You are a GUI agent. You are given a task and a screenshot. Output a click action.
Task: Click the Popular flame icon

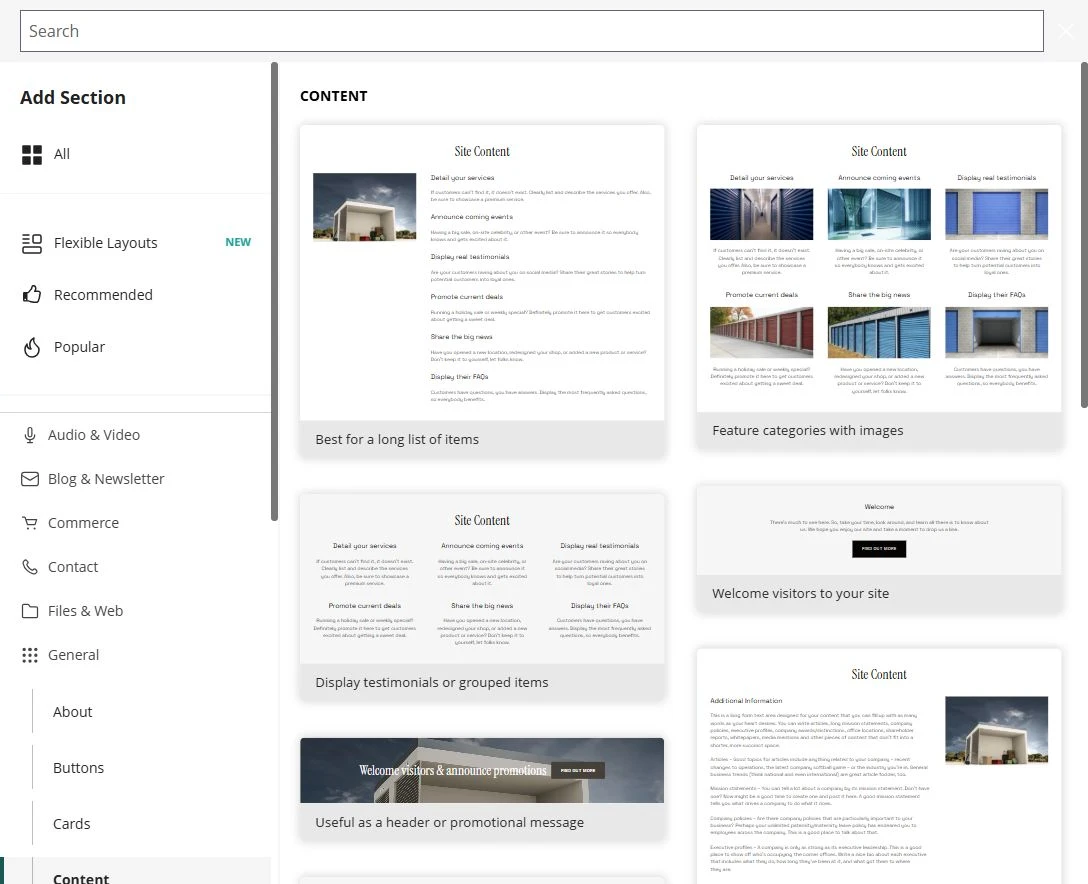[x=31, y=347]
